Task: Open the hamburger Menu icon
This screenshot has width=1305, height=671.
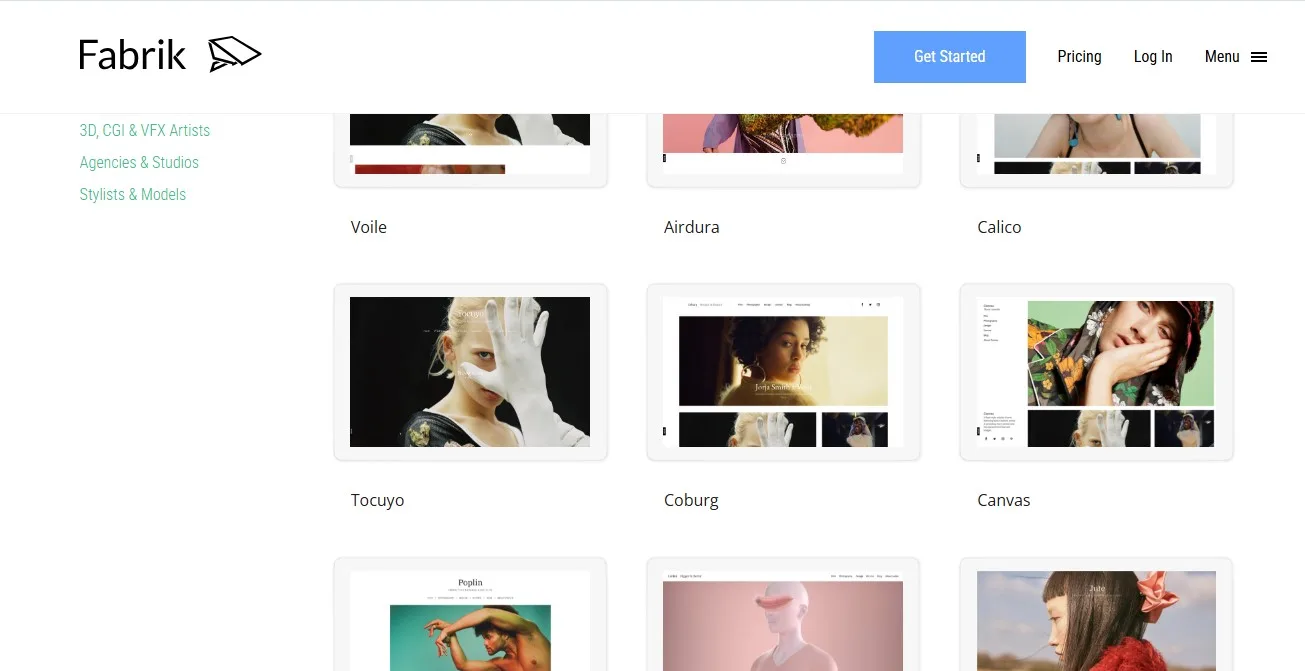Action: pos(1259,57)
